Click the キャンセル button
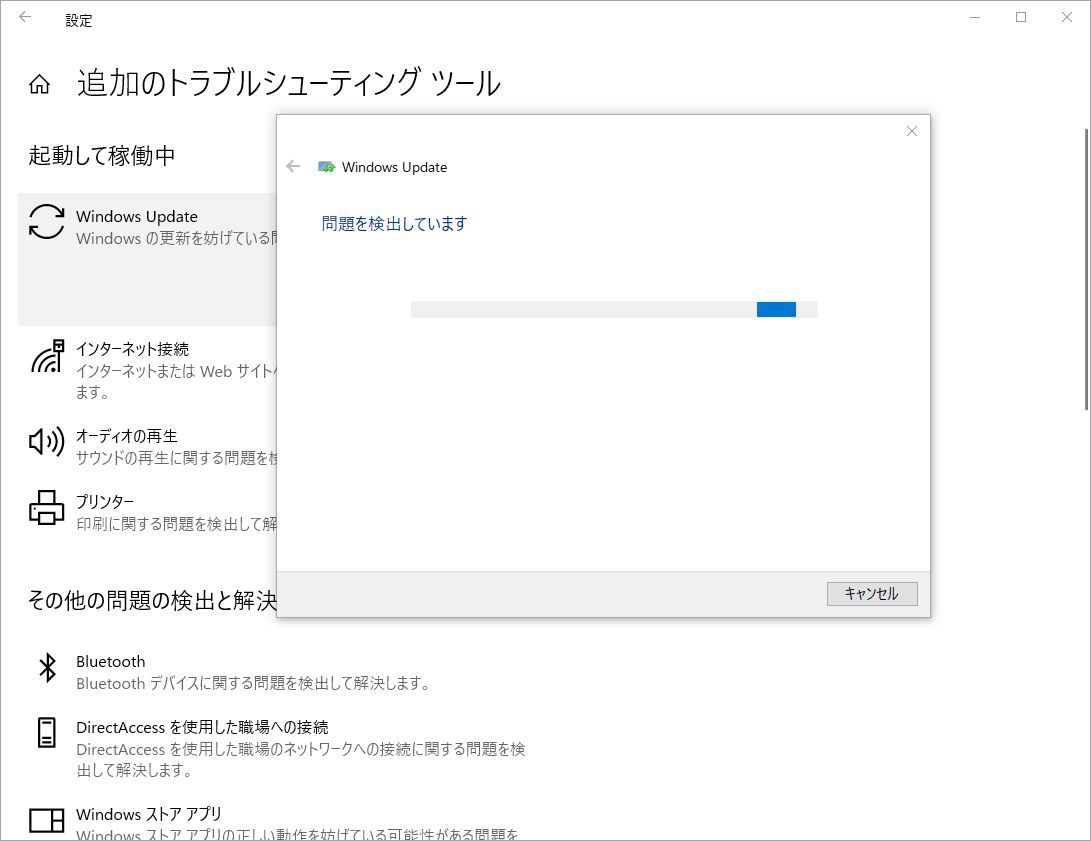This screenshot has width=1091, height=841. [x=872, y=593]
